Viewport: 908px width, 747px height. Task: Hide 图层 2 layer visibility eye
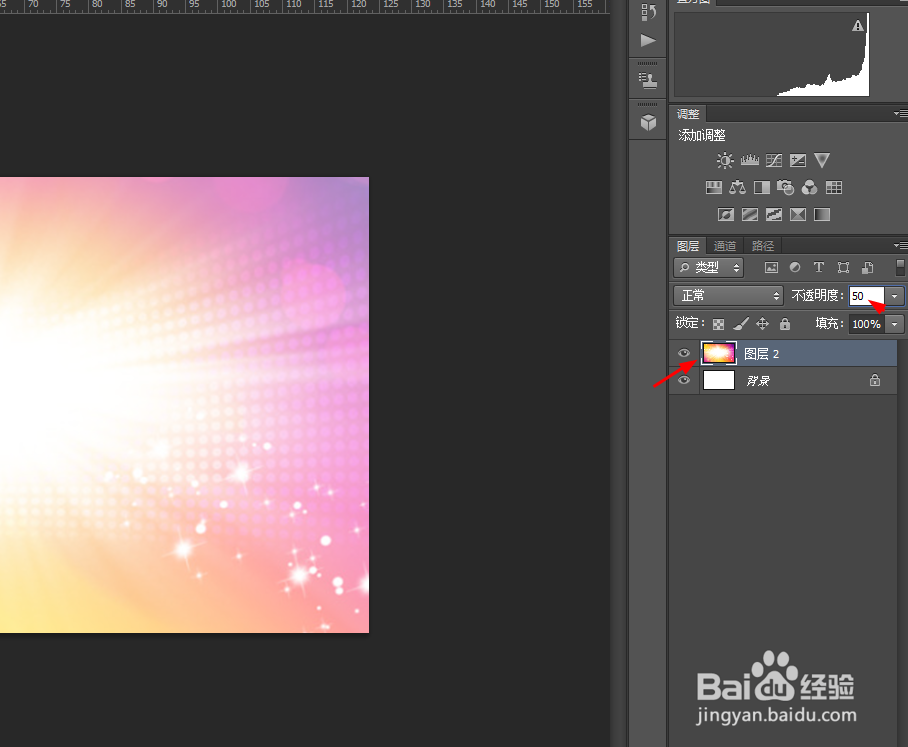(x=684, y=353)
